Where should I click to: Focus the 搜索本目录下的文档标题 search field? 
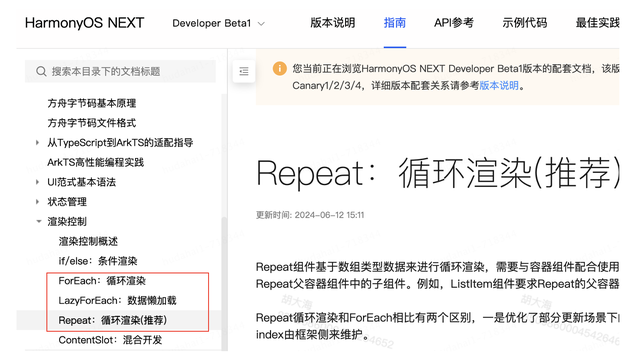coord(120,71)
